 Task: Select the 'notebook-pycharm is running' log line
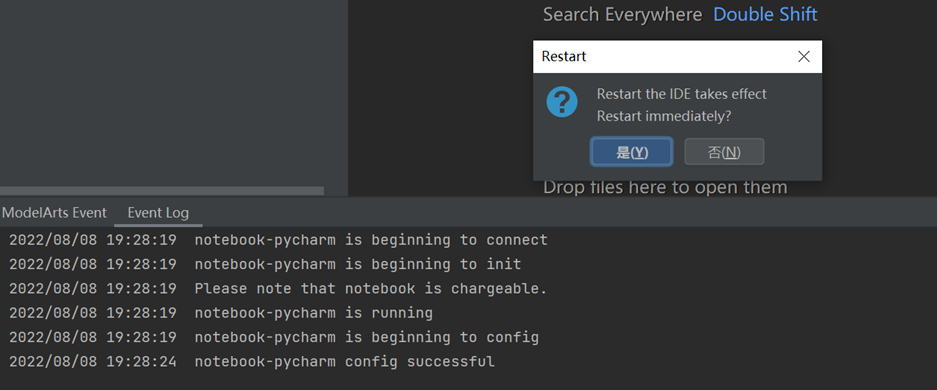(x=221, y=313)
